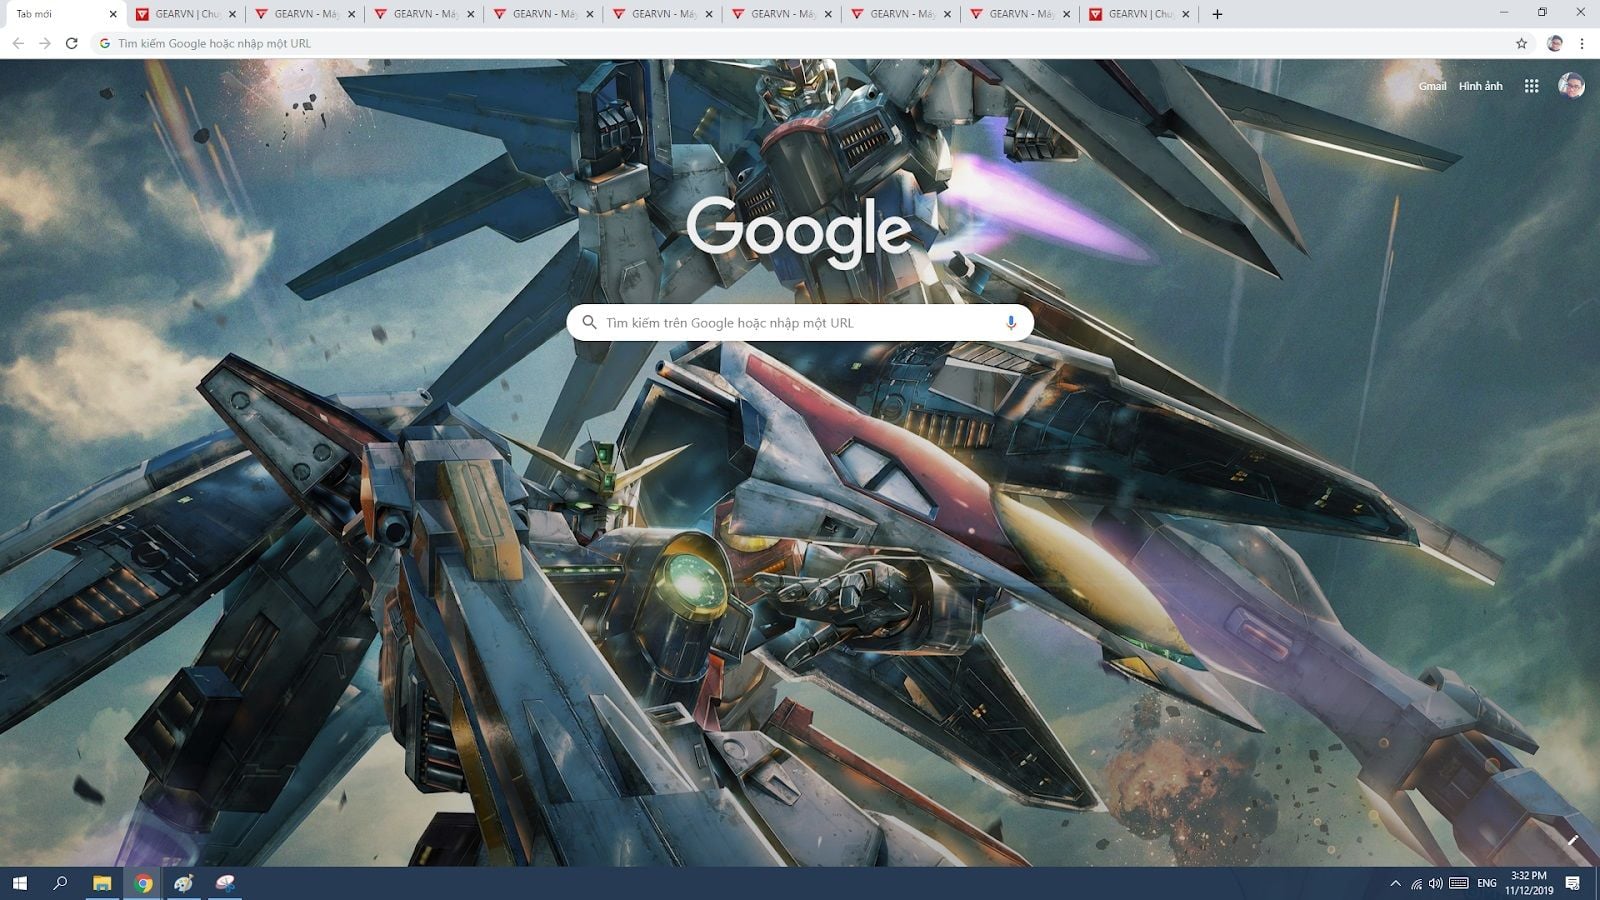
Task: Open the ENG input language selector
Action: 1487,883
